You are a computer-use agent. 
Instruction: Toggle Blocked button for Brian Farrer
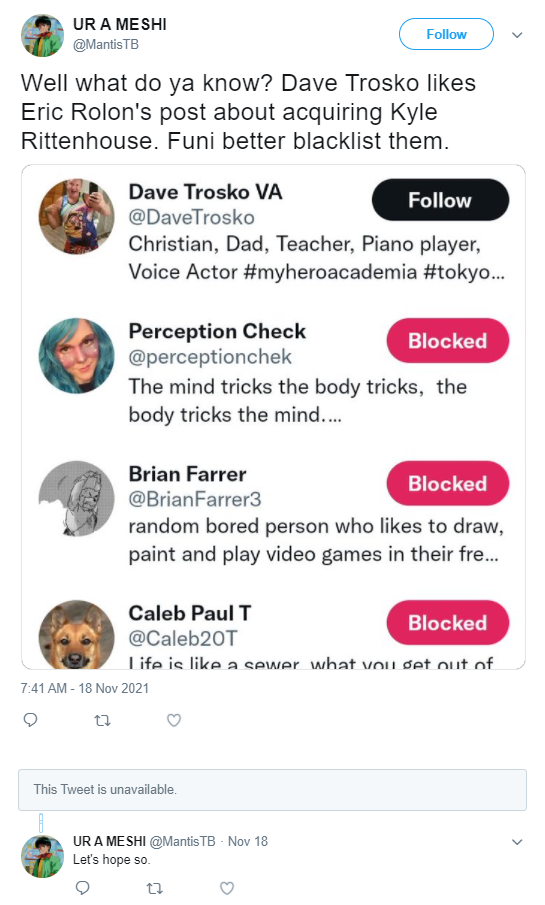[447, 483]
